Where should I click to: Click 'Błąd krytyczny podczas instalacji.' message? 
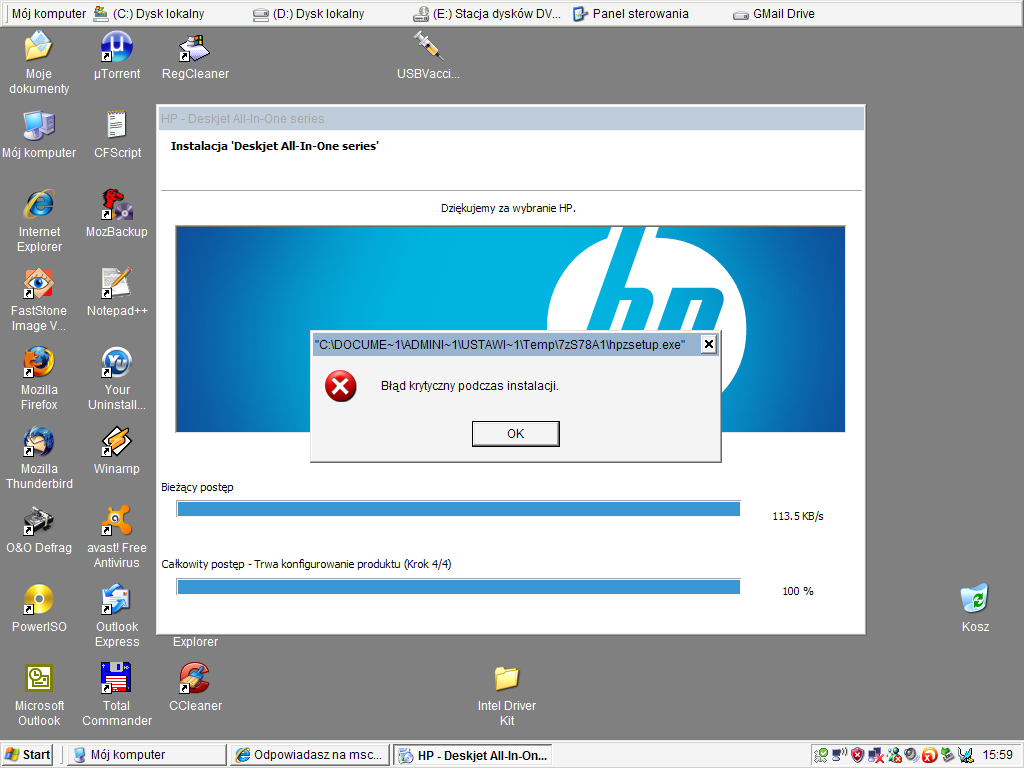tap(470, 386)
